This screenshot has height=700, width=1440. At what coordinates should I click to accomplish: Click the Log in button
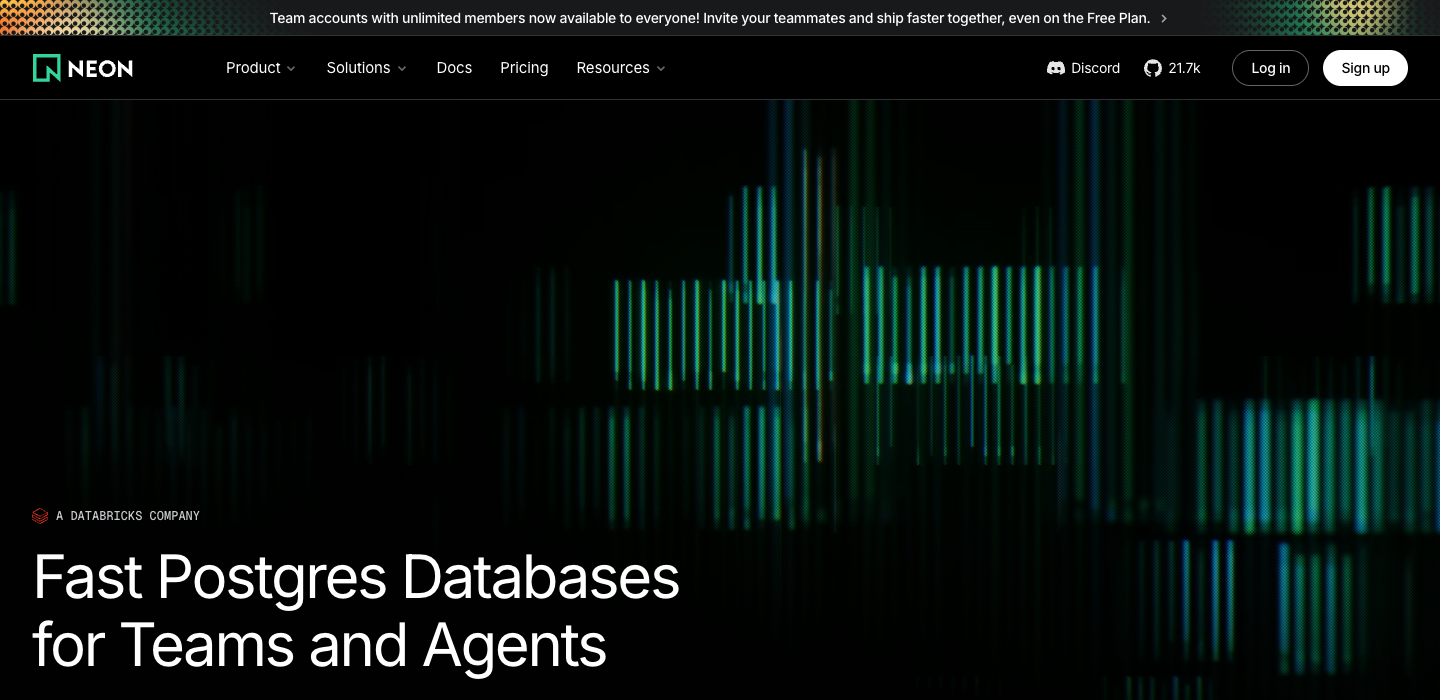(x=1270, y=68)
